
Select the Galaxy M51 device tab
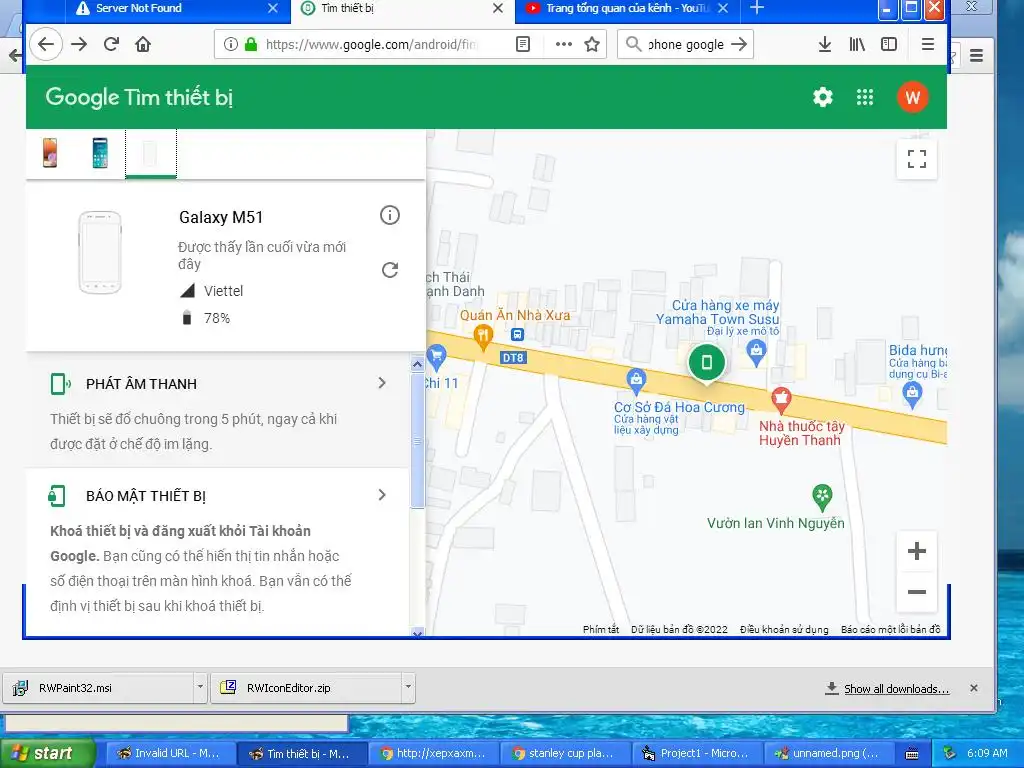[151, 153]
